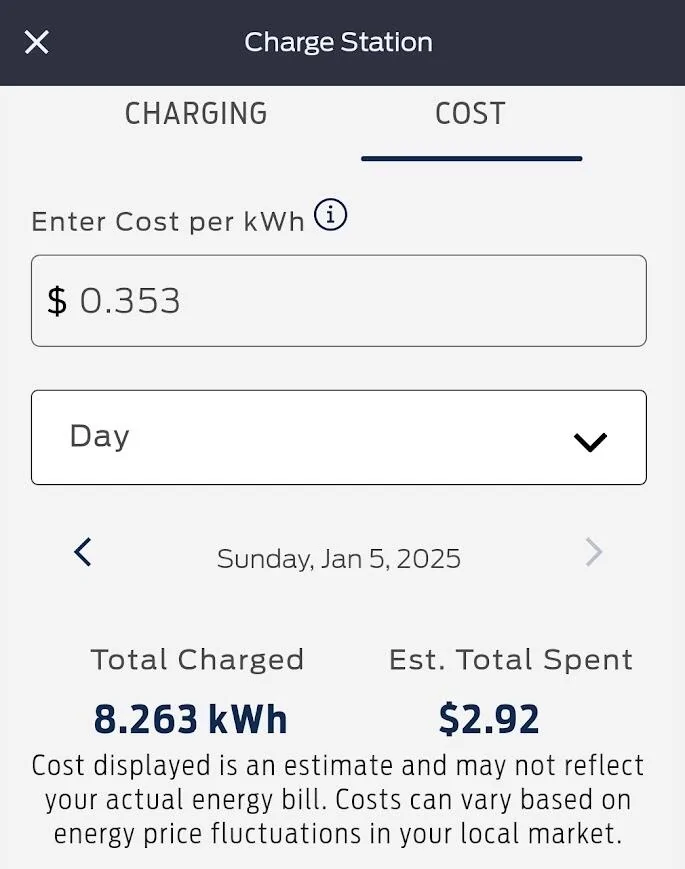Viewport: 685px width, 869px height.
Task: Tap the Charge Station header title
Action: 338,42
